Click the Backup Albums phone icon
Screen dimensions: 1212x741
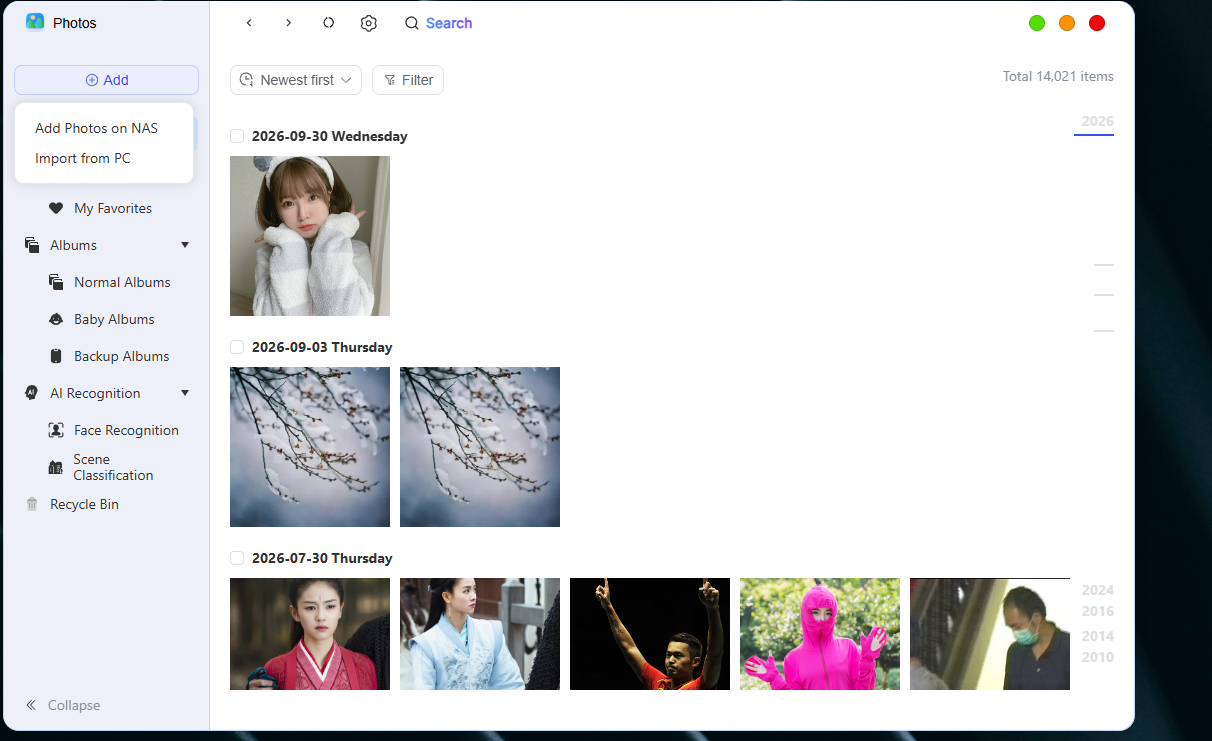click(x=56, y=356)
